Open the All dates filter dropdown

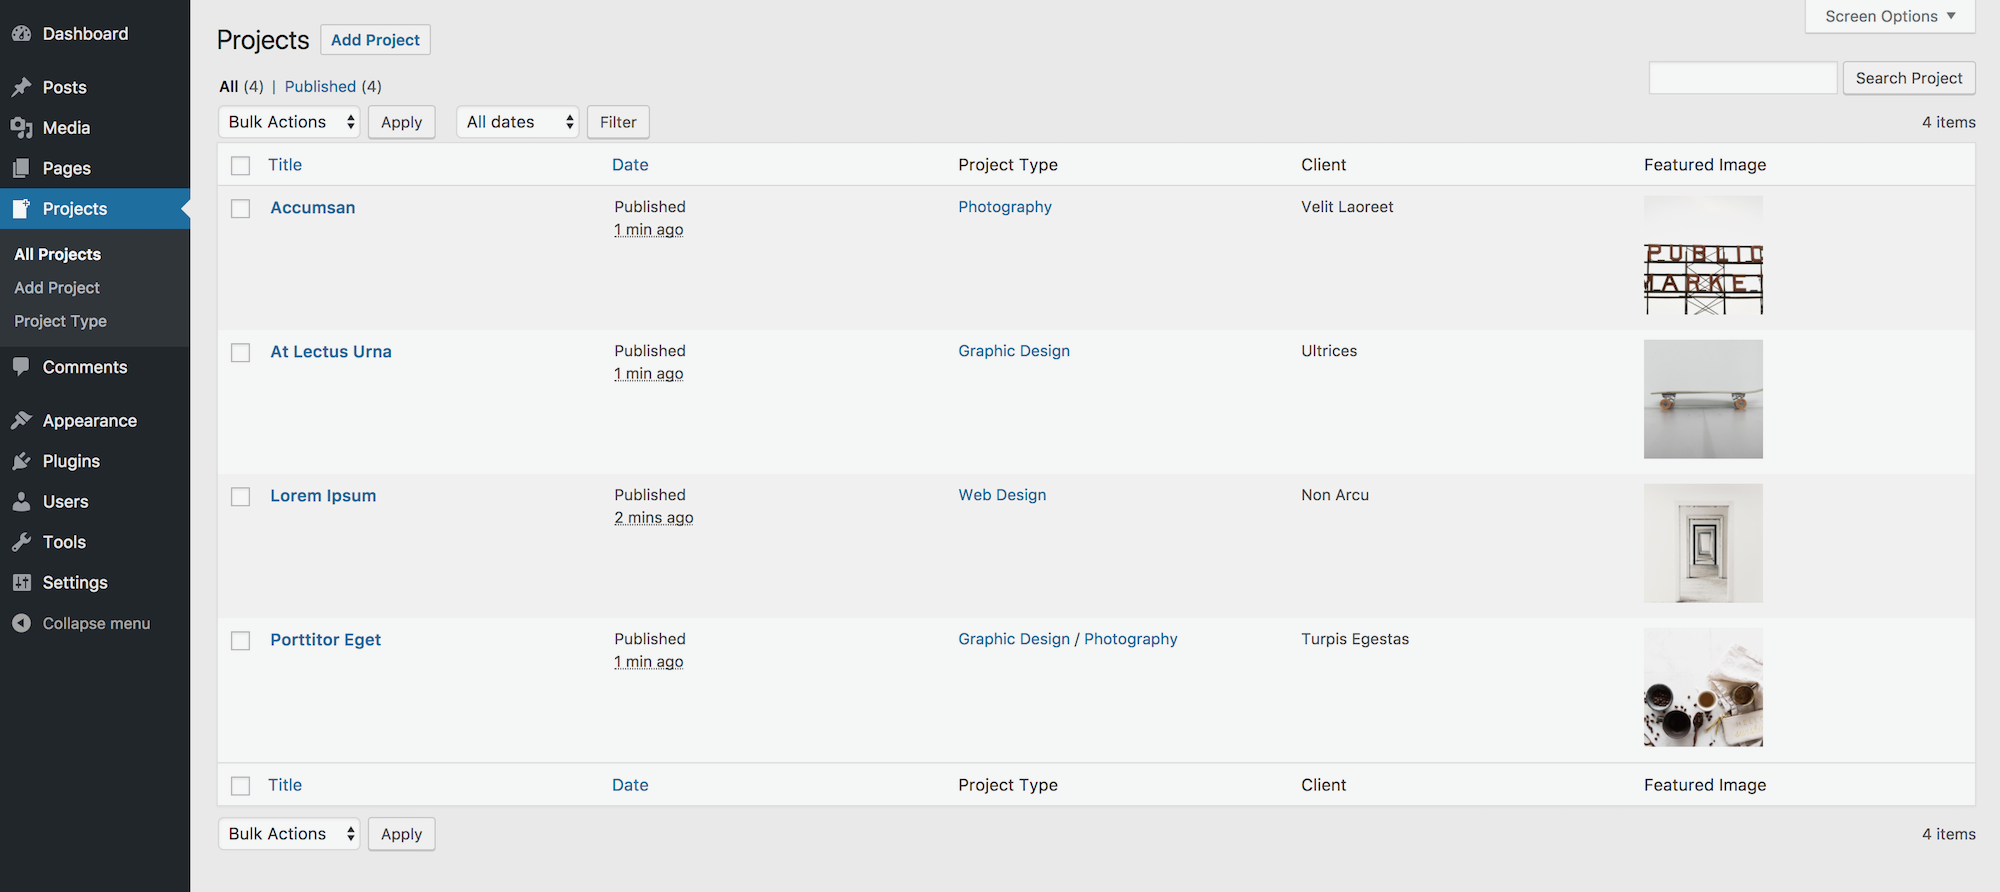518,122
